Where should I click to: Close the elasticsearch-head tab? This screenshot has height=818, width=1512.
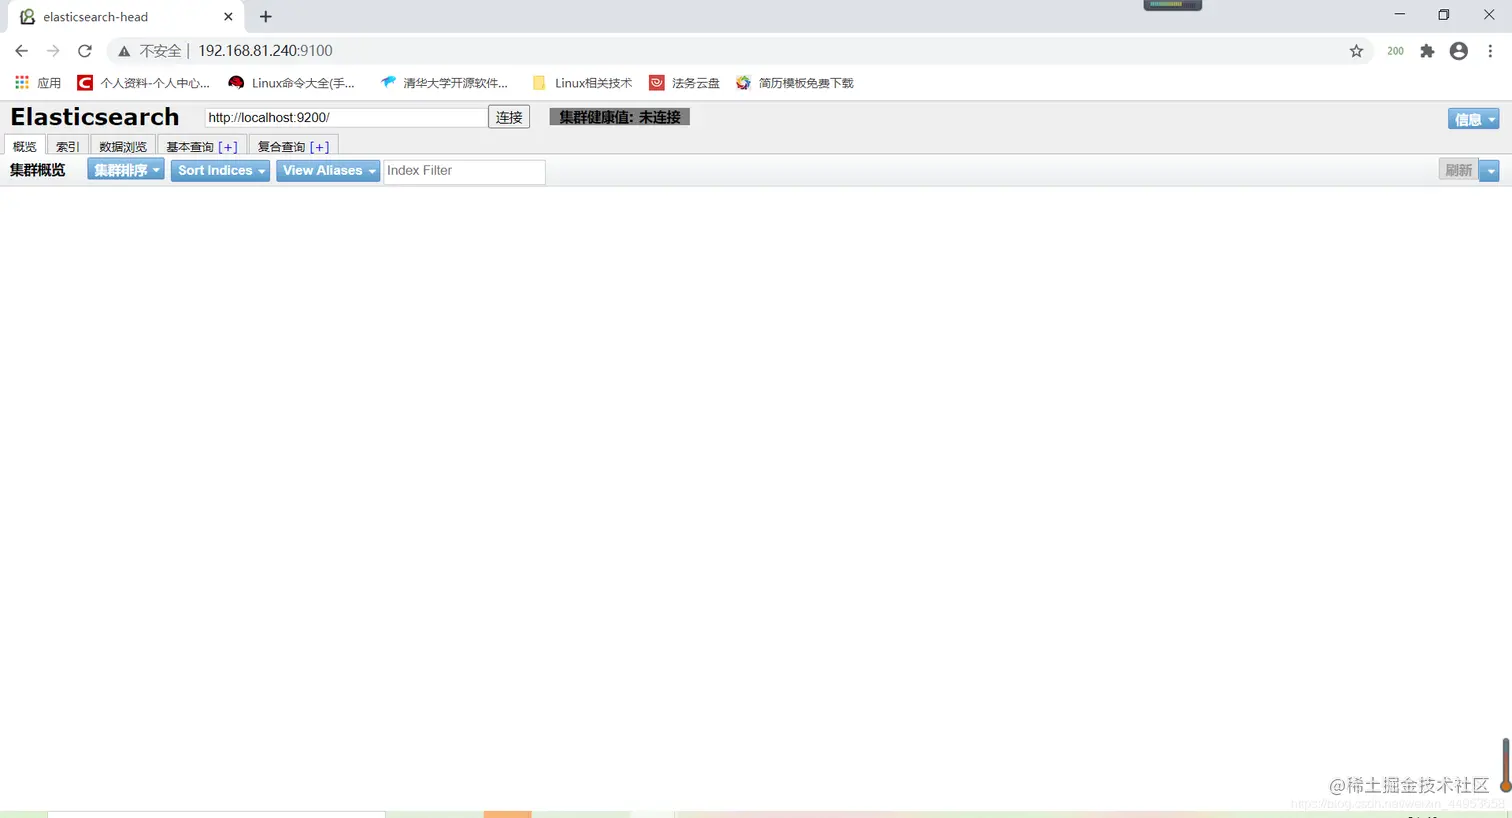(228, 17)
